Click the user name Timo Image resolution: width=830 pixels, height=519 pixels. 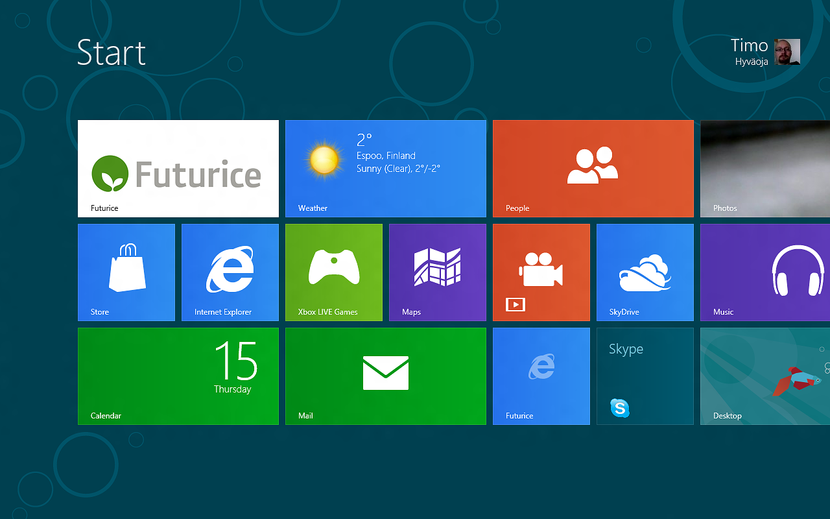749,46
